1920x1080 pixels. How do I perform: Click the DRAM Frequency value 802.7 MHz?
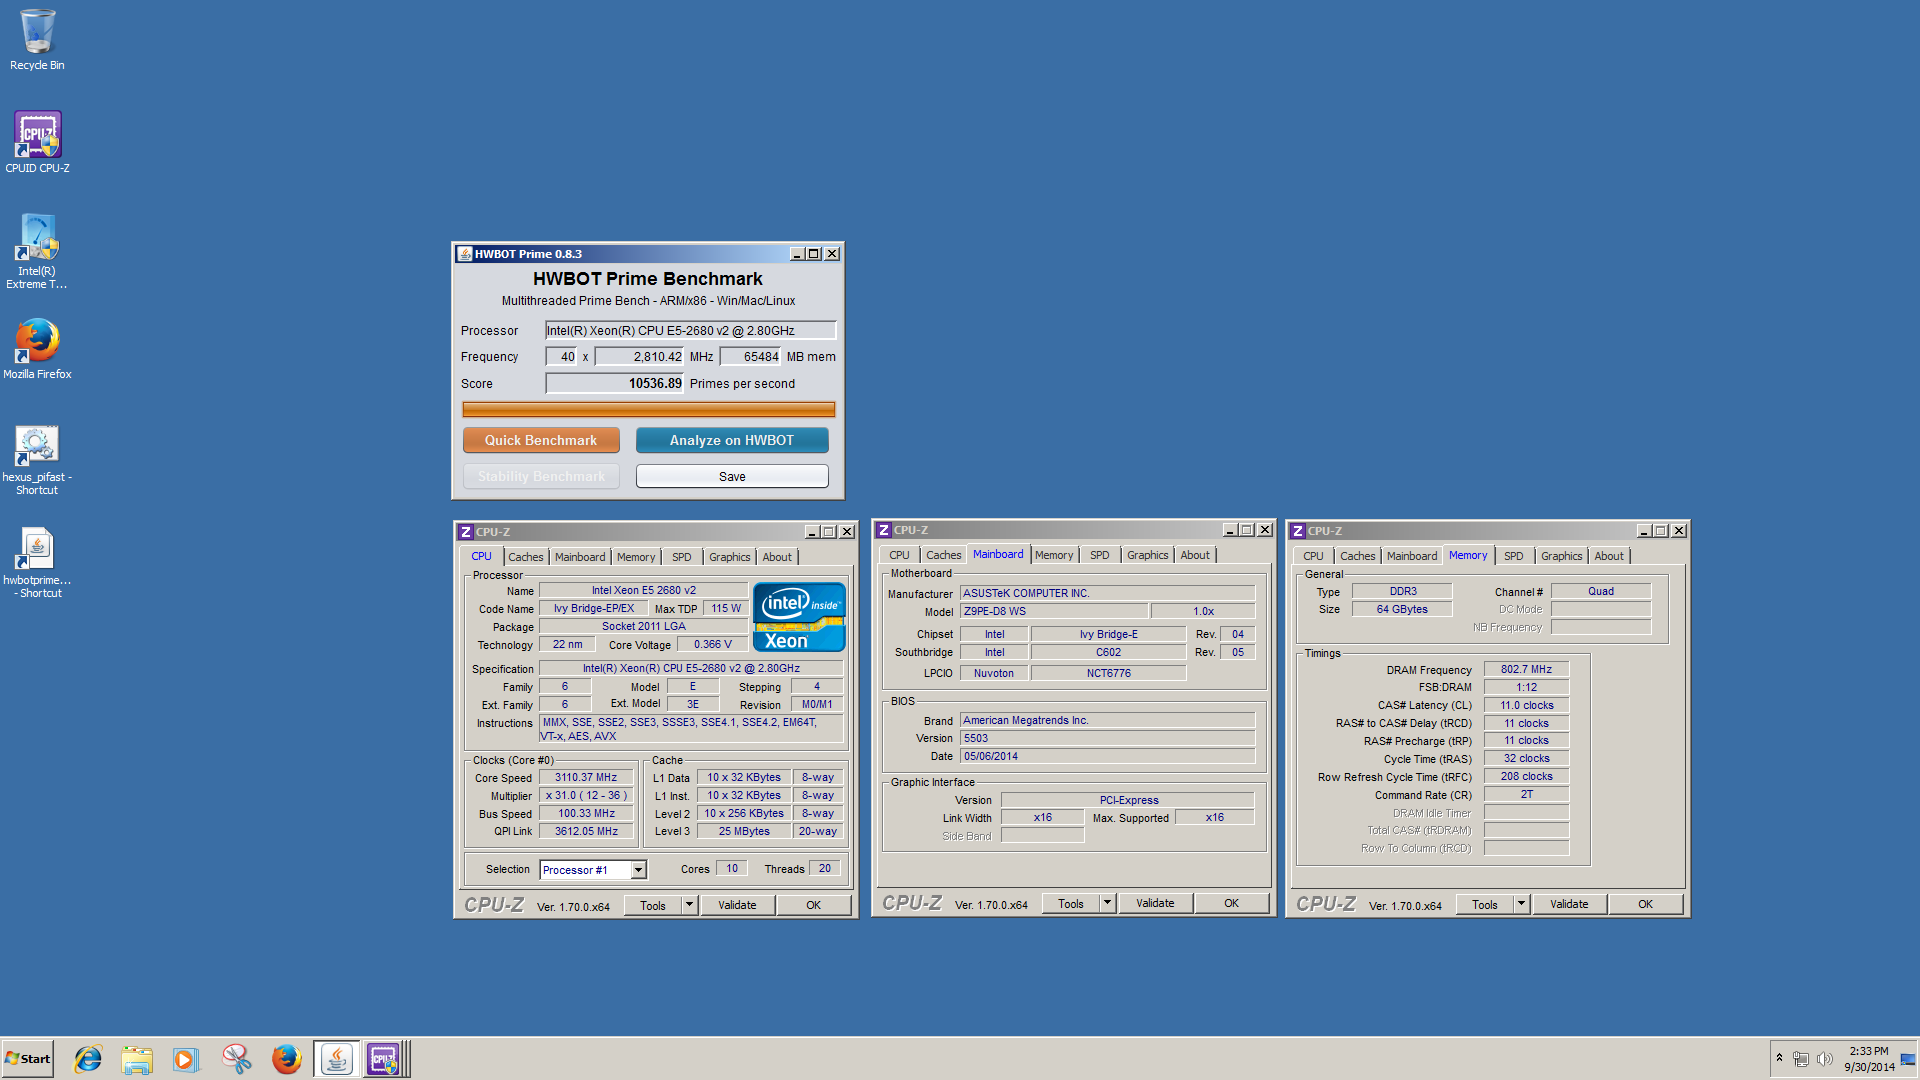click(x=1527, y=669)
